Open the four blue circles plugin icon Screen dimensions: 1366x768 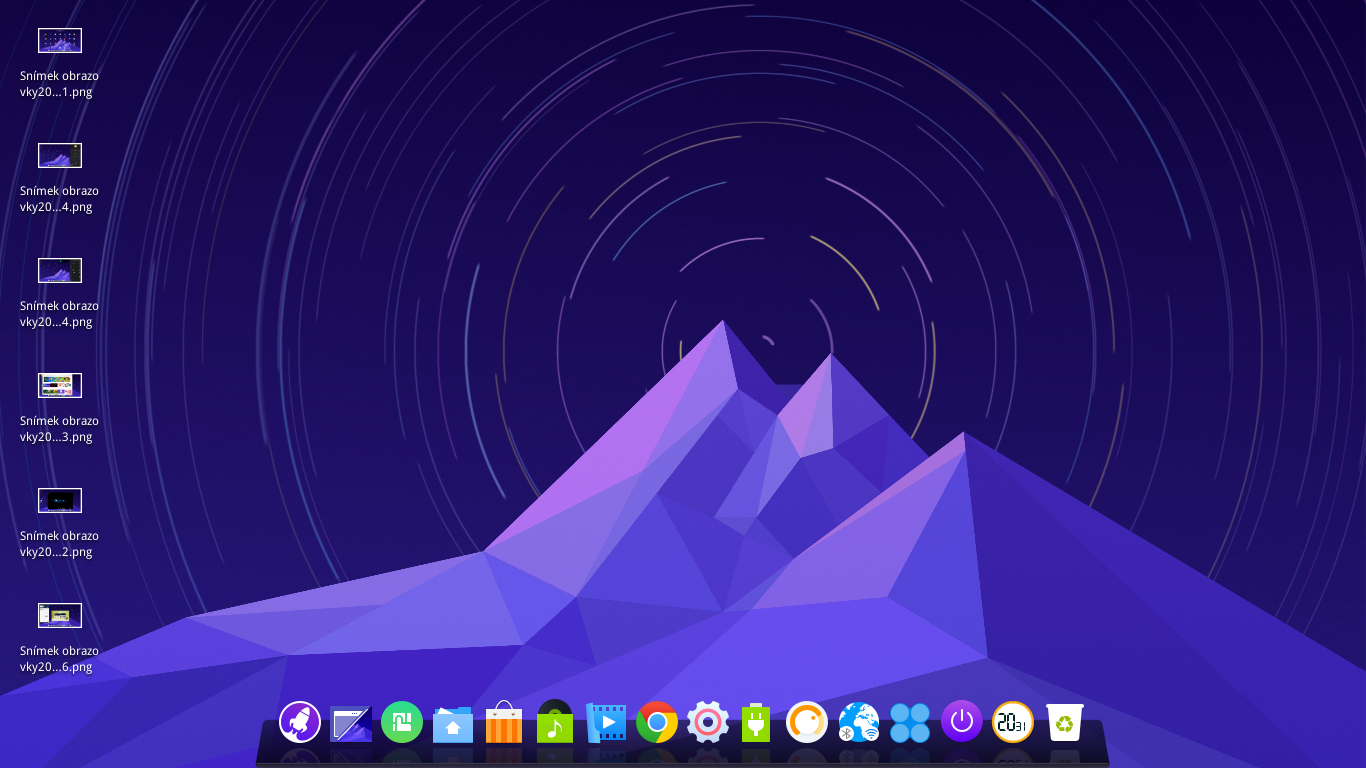point(910,722)
